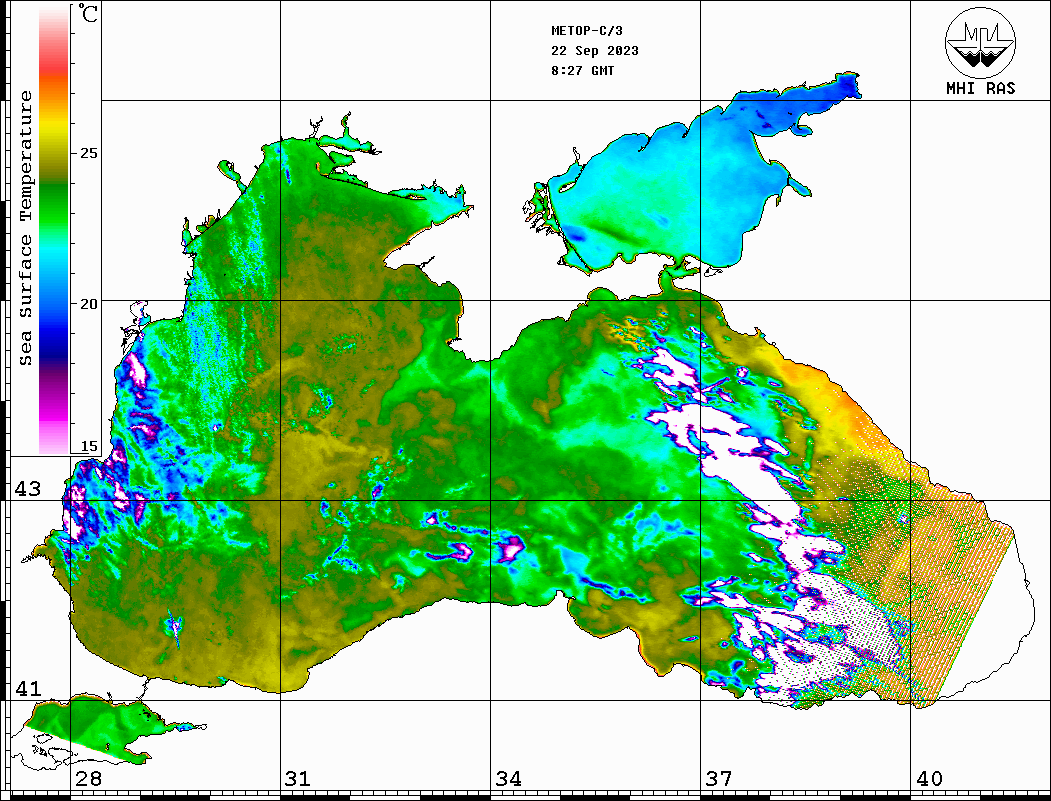Click the Sea Surface Temperature vertical title
This screenshot has height=801, width=1051.
pyautogui.click(x=26, y=228)
